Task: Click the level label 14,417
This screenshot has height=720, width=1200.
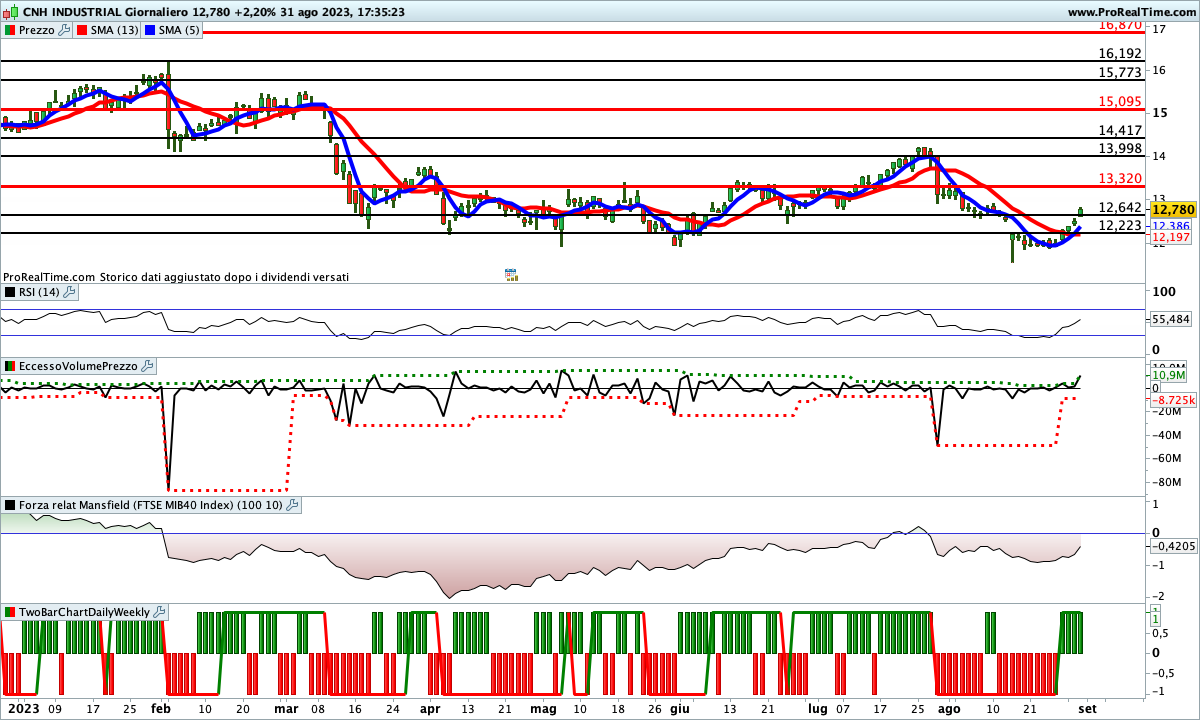Action: coord(1120,130)
